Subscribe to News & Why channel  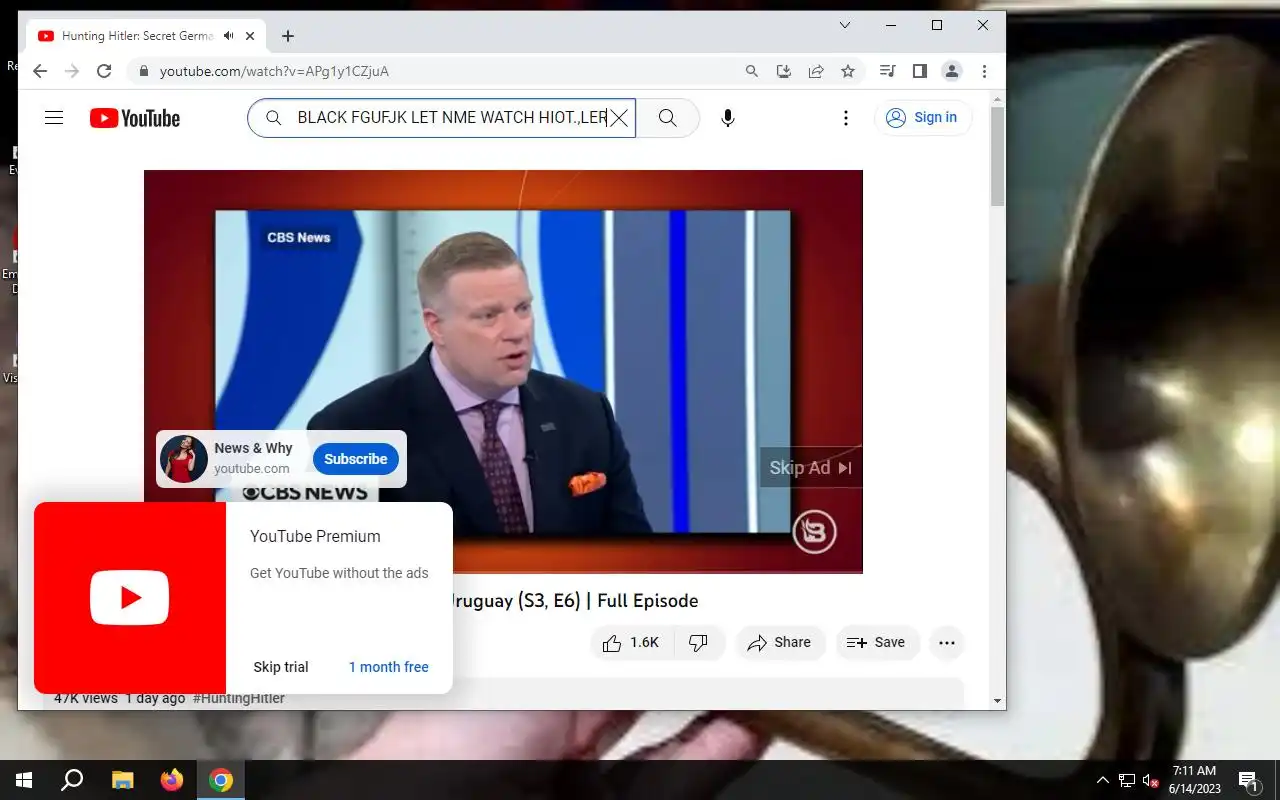pyautogui.click(x=355, y=459)
